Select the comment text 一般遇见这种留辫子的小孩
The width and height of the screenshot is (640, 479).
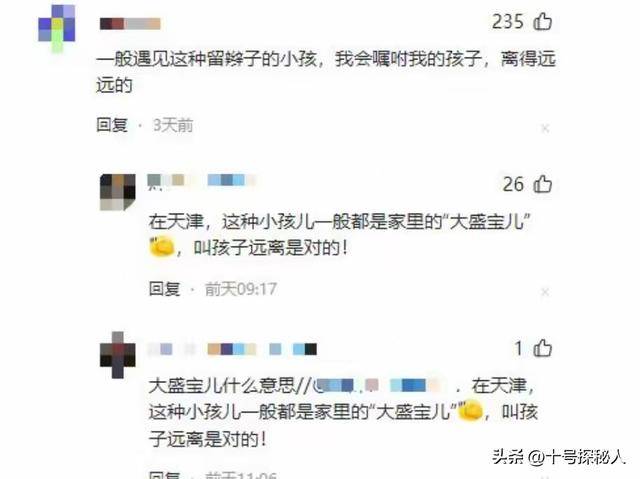pyautogui.click(x=207, y=59)
